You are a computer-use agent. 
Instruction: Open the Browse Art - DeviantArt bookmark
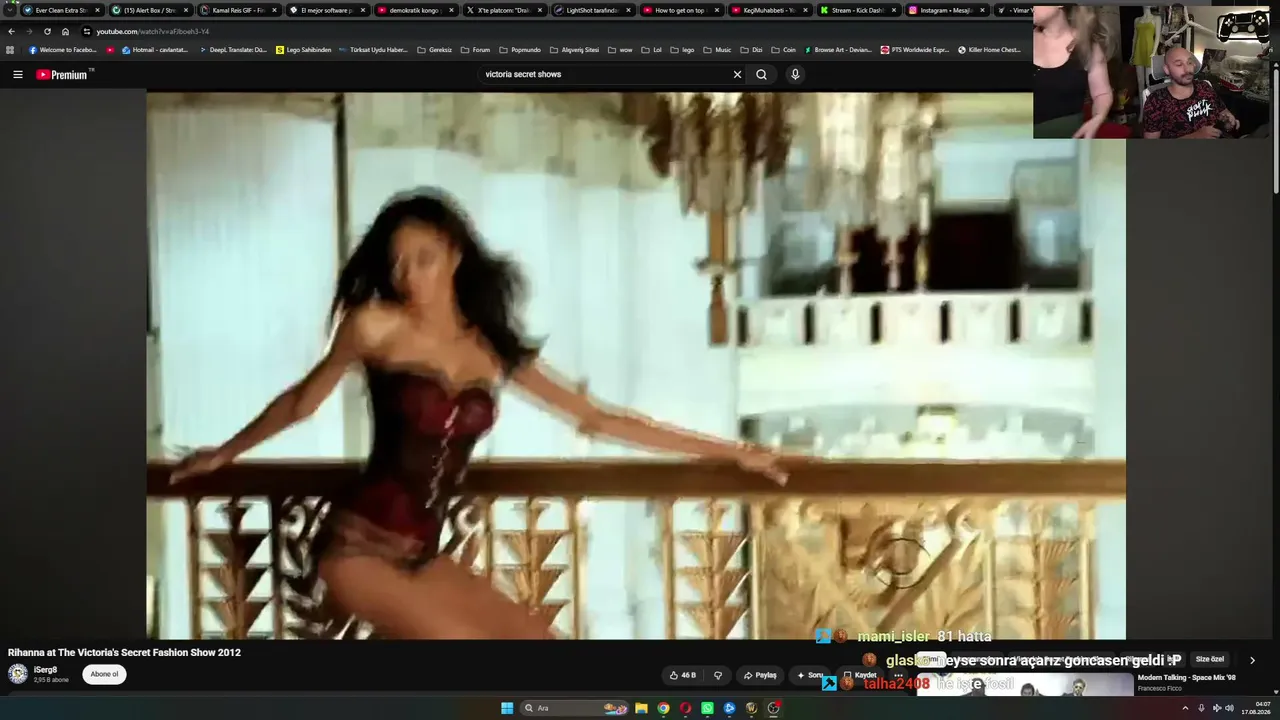(x=838, y=49)
